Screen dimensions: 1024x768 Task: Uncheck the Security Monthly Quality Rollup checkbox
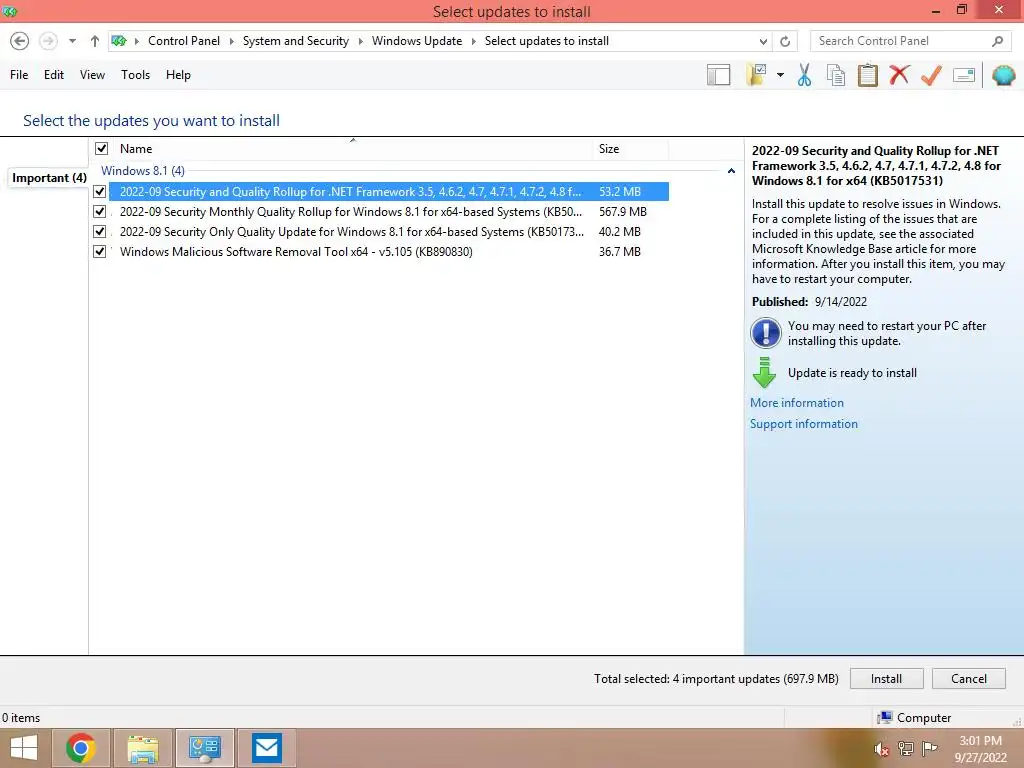click(x=100, y=212)
